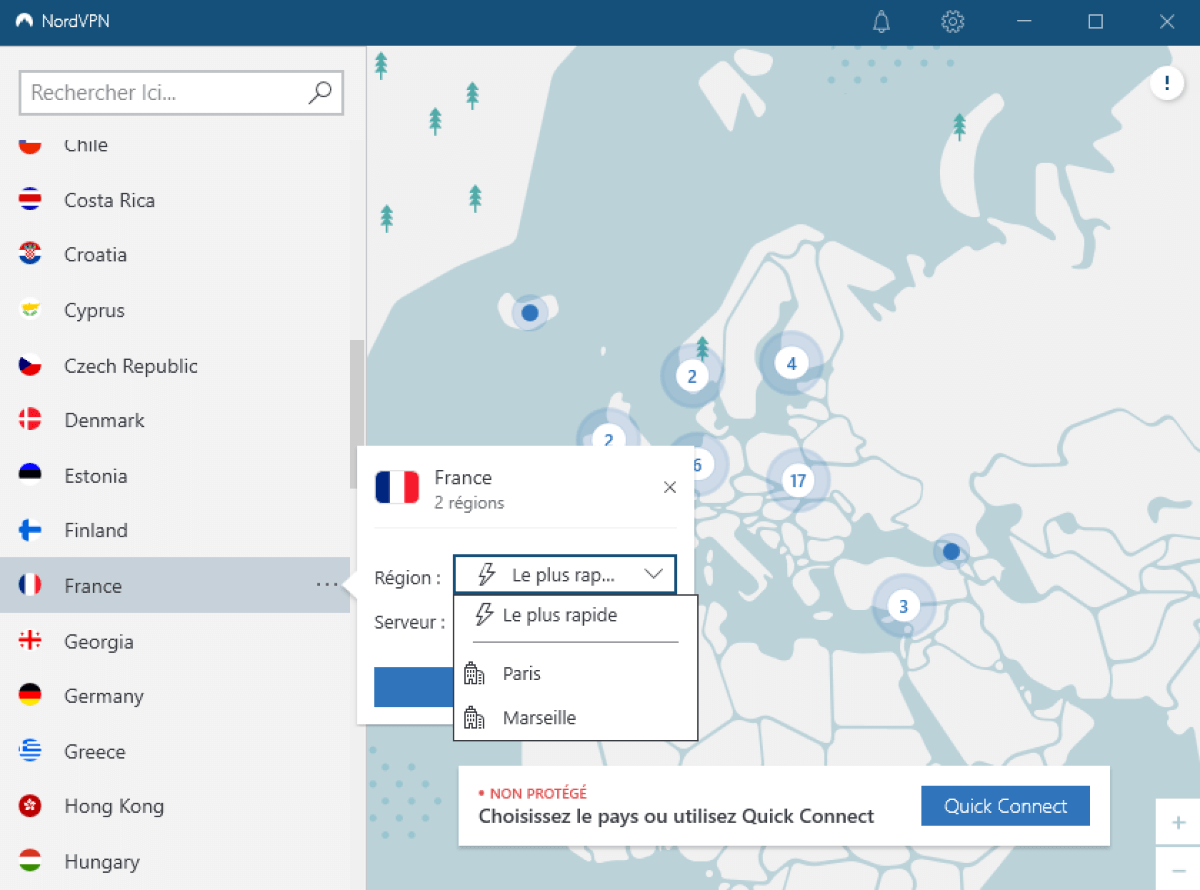1200x890 pixels.
Task: Click the map marker showing 17 servers
Action: pos(797,480)
